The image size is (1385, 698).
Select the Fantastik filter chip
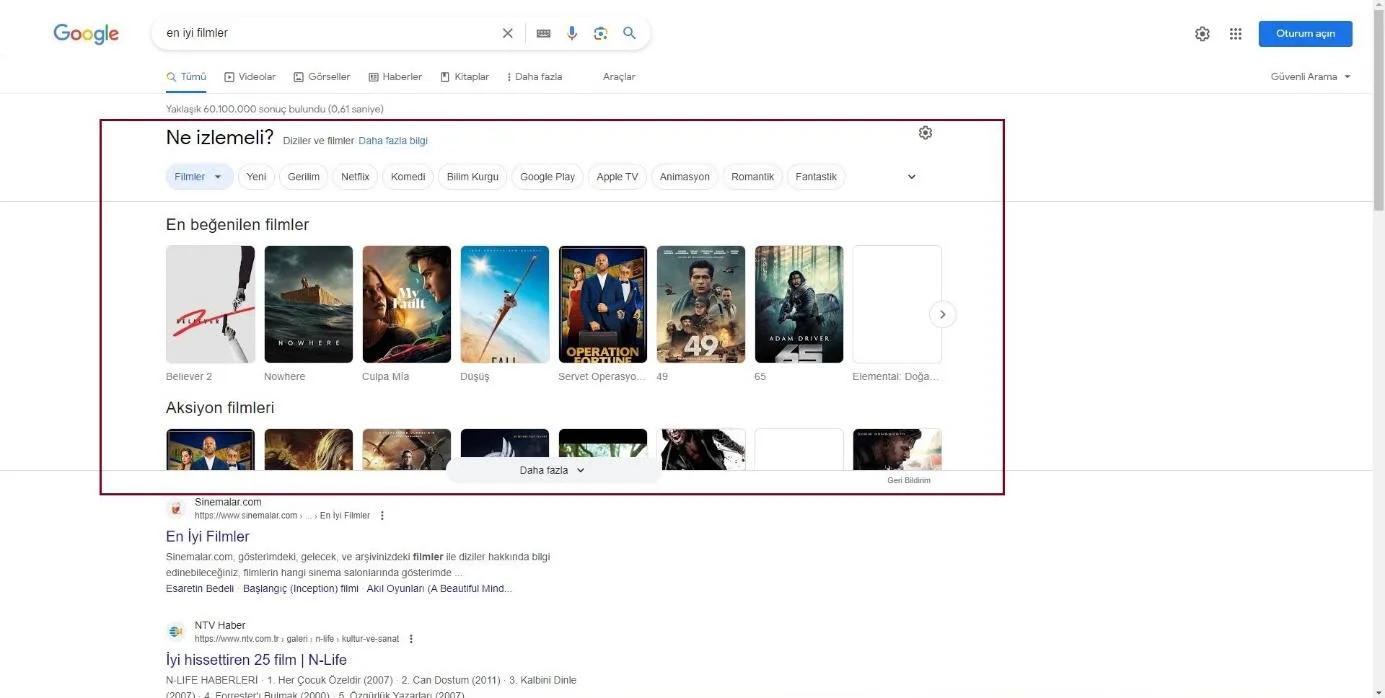[x=816, y=177]
